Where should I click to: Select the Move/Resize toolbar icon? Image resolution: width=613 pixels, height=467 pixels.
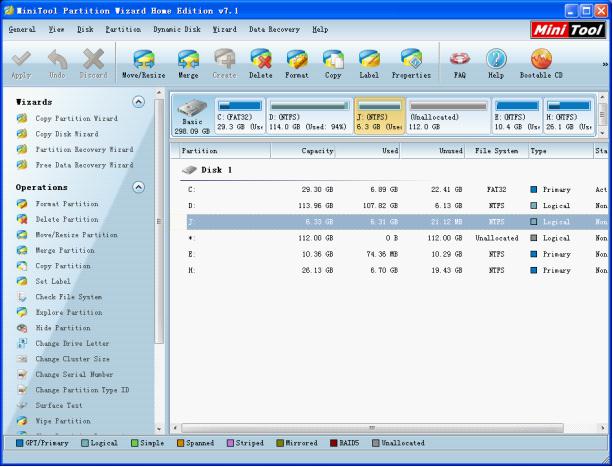(x=143, y=59)
